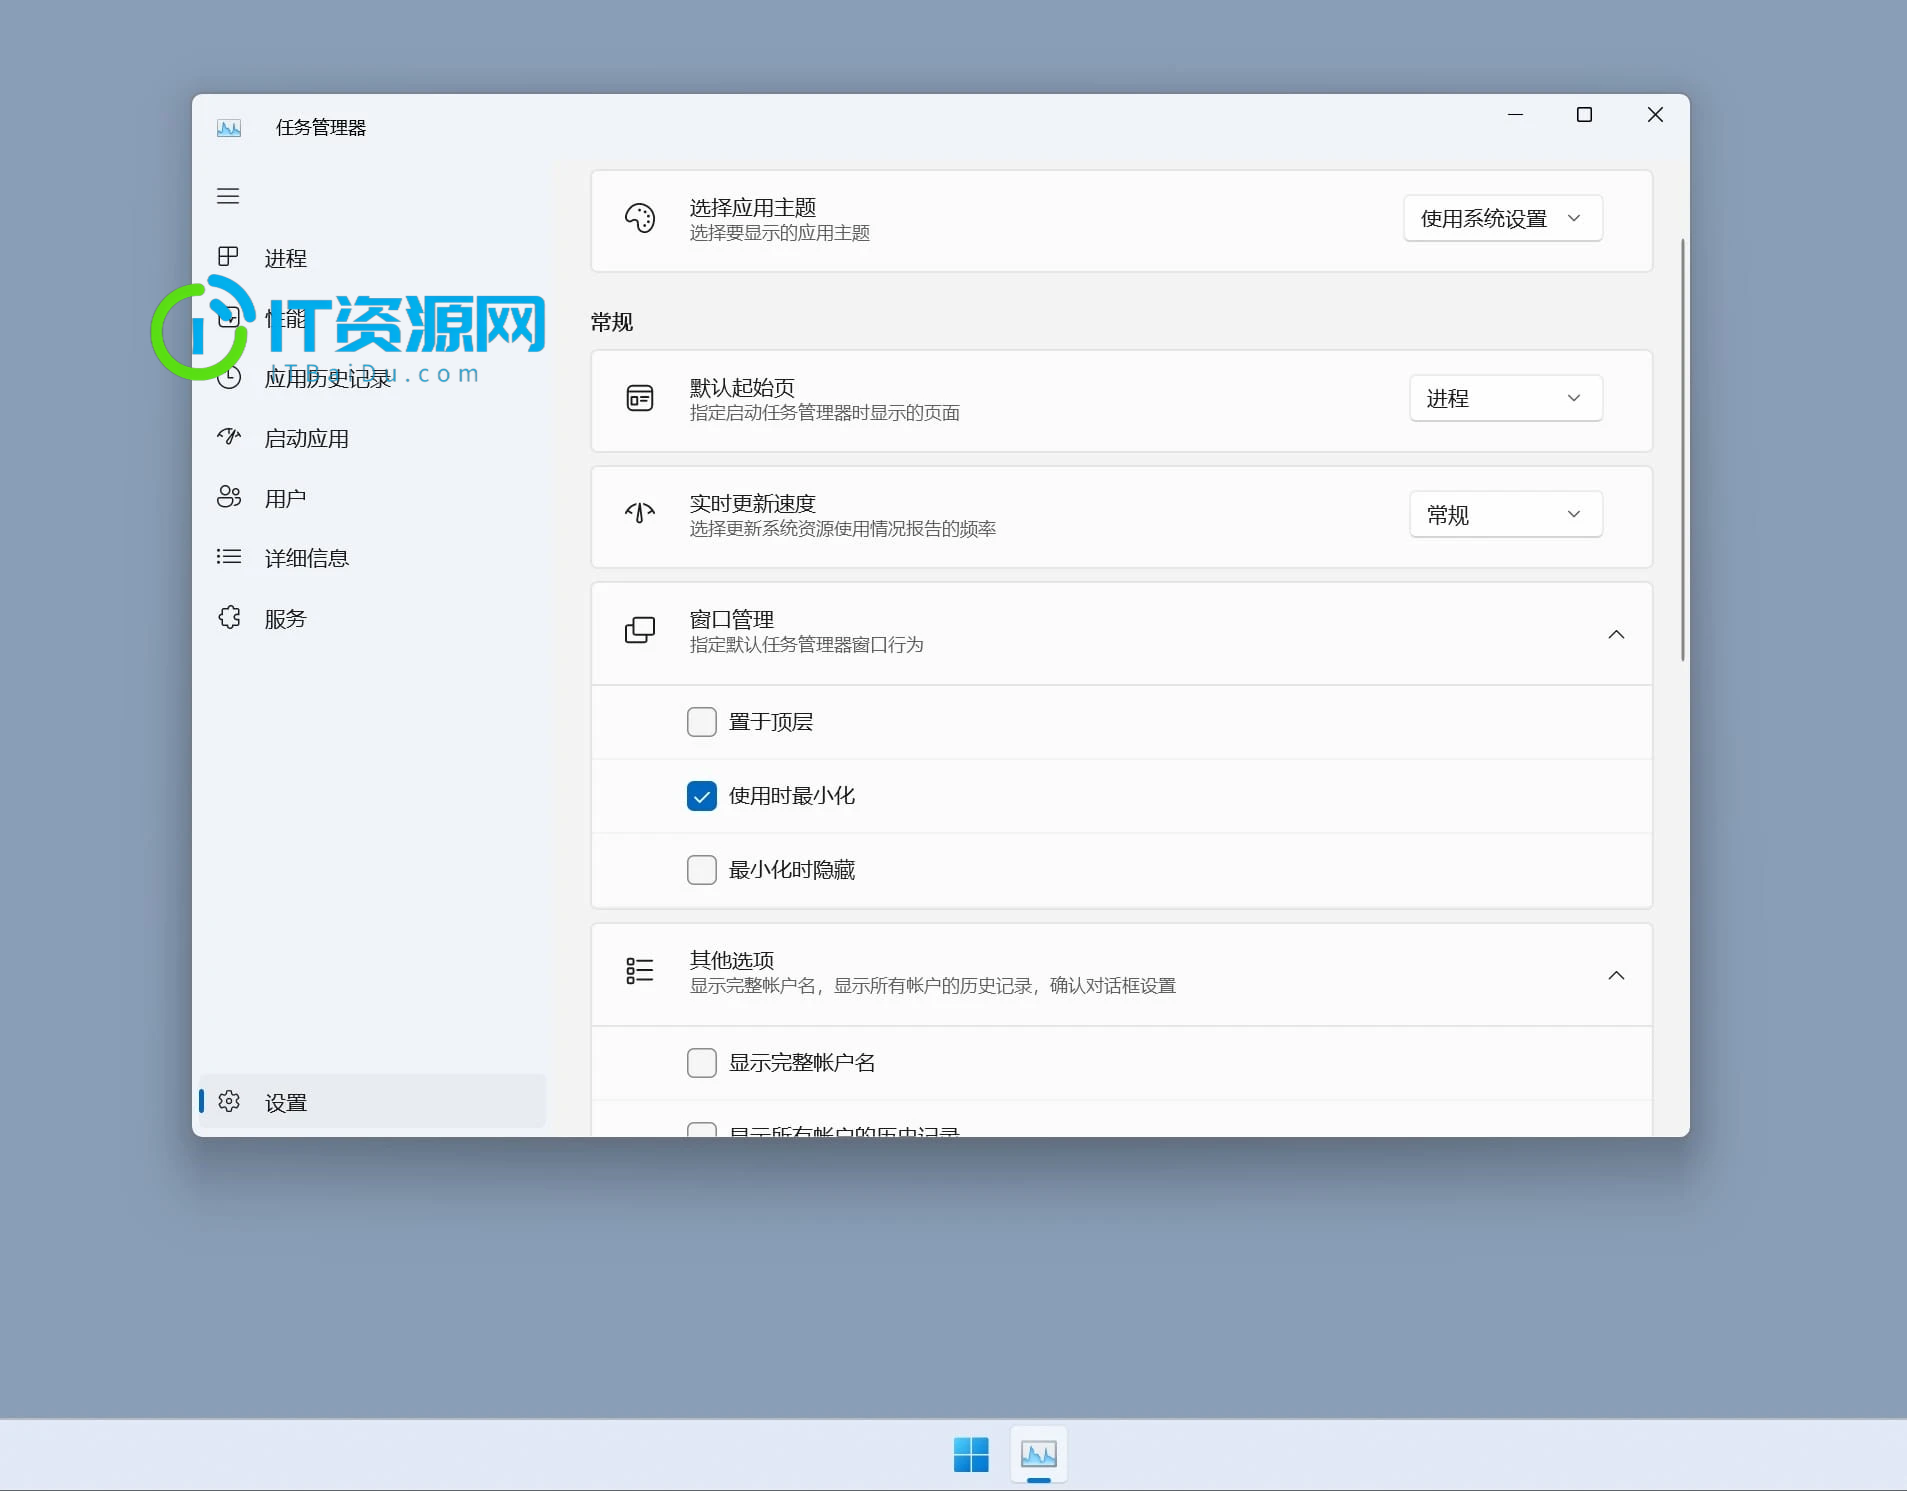Open the default start page dropdown 进程
Viewport: 1907px width, 1491px height.
pos(1506,398)
